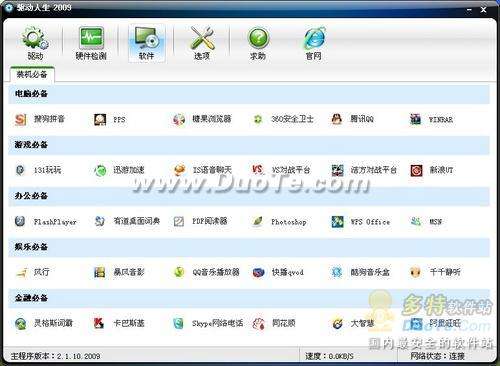Select the 软件 toolbar icon
The height and width of the screenshot is (366, 500).
[x=147, y=44]
